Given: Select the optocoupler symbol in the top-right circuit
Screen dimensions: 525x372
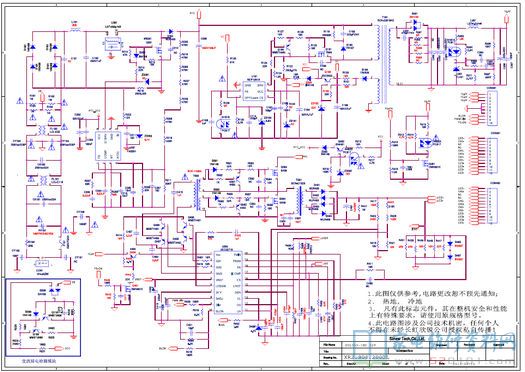Looking at the screenshot, I should point(454,52).
